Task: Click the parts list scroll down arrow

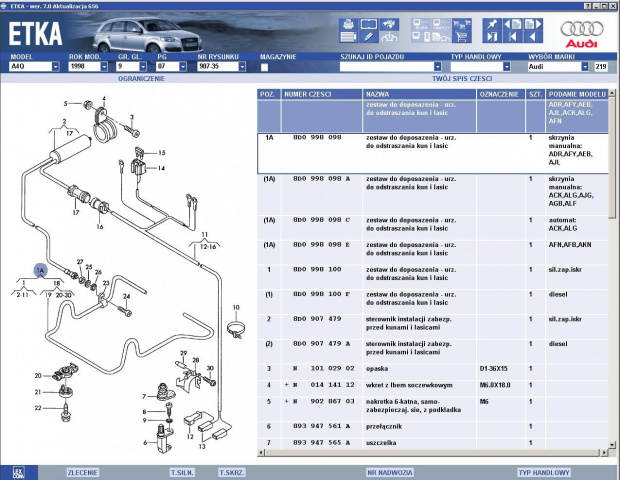Action: pos(612,445)
